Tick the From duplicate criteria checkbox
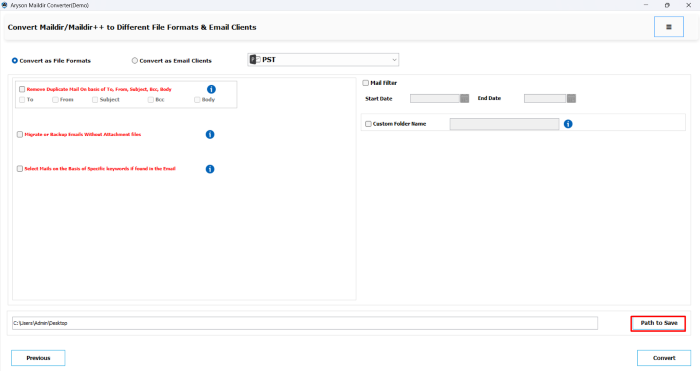The height and width of the screenshot is (371, 700). [x=55, y=100]
